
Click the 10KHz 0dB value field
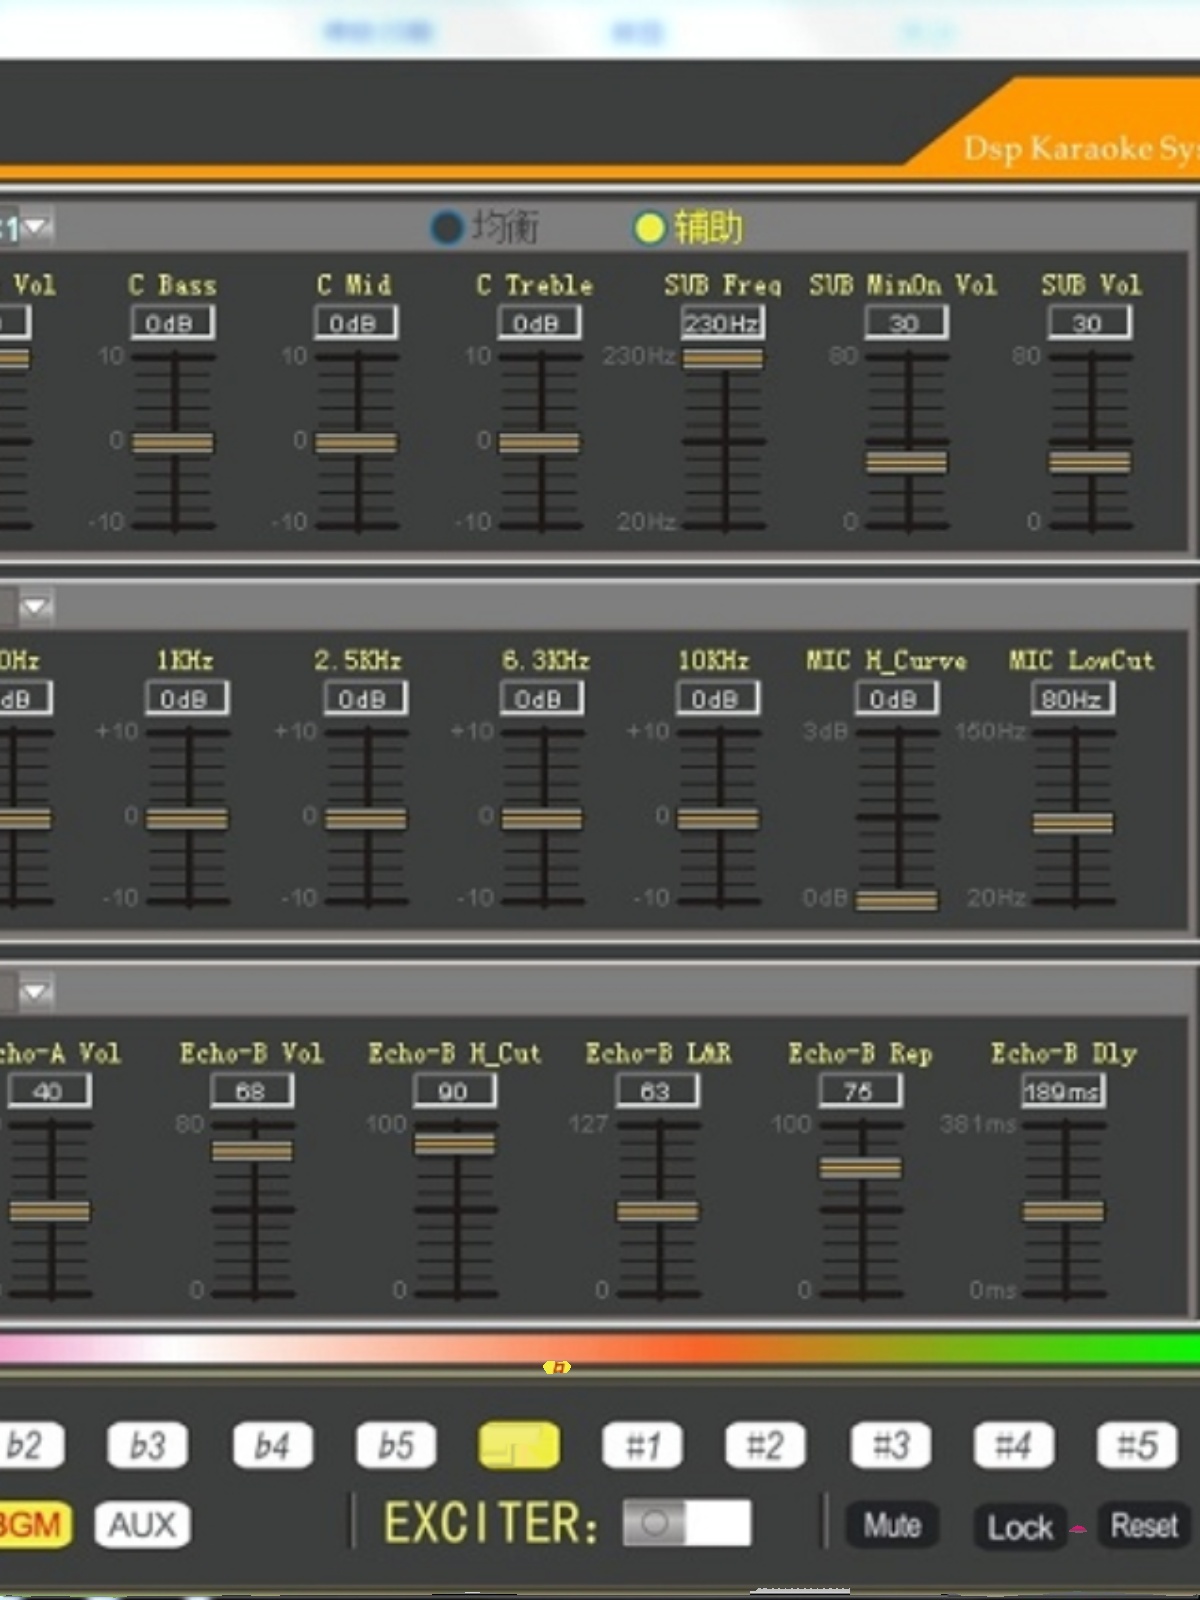[x=717, y=698]
